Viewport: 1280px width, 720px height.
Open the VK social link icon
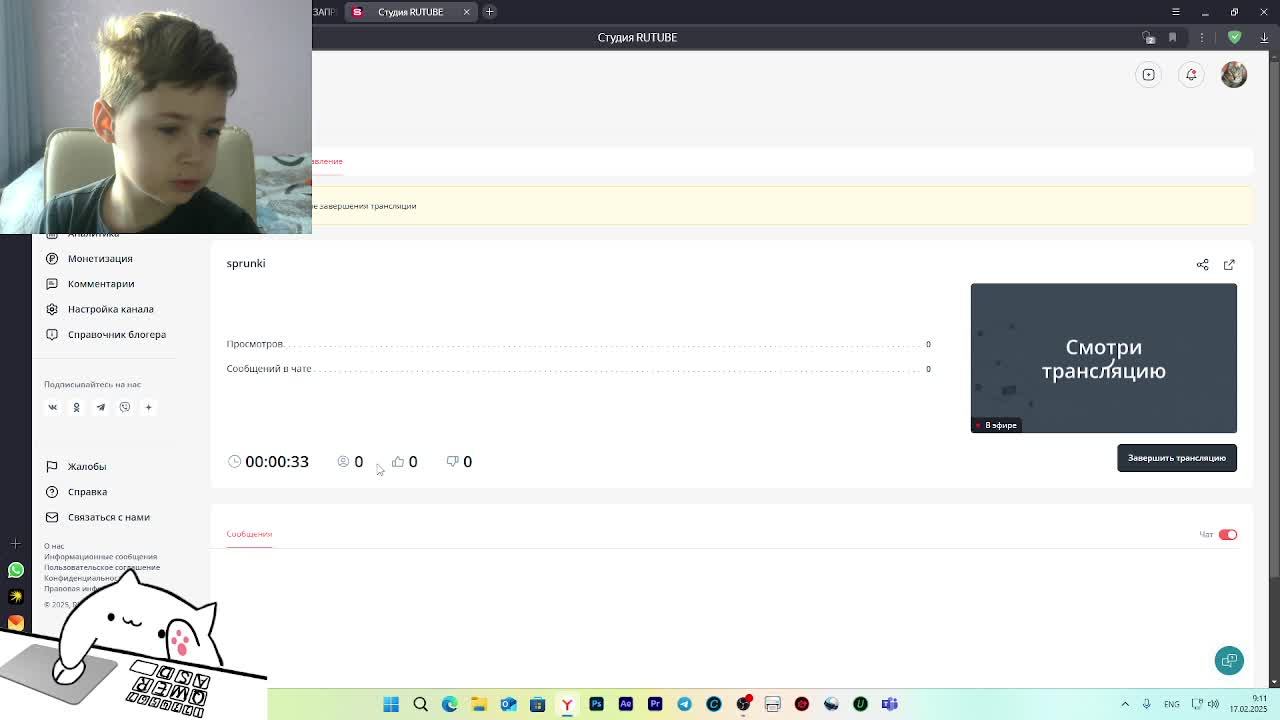tap(53, 407)
